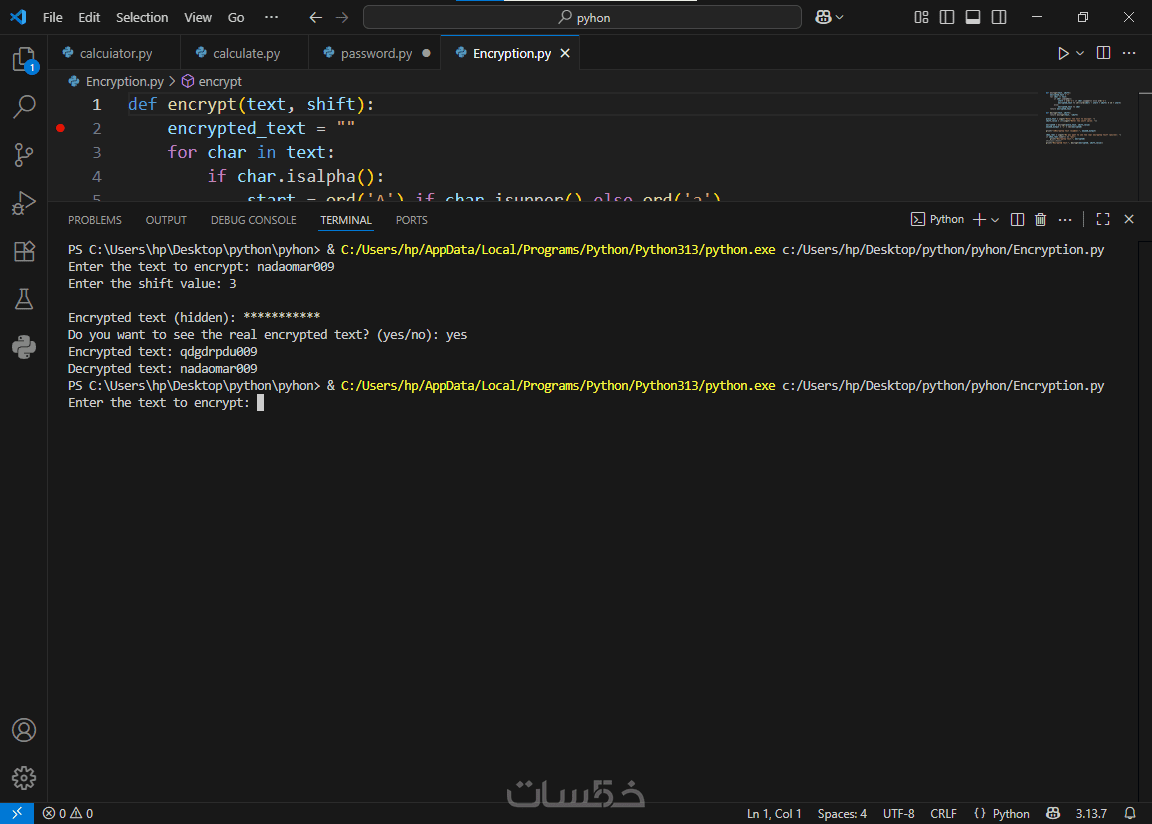Create new terminal with plus button
The width and height of the screenshot is (1152, 824).
pyautogui.click(x=979, y=220)
